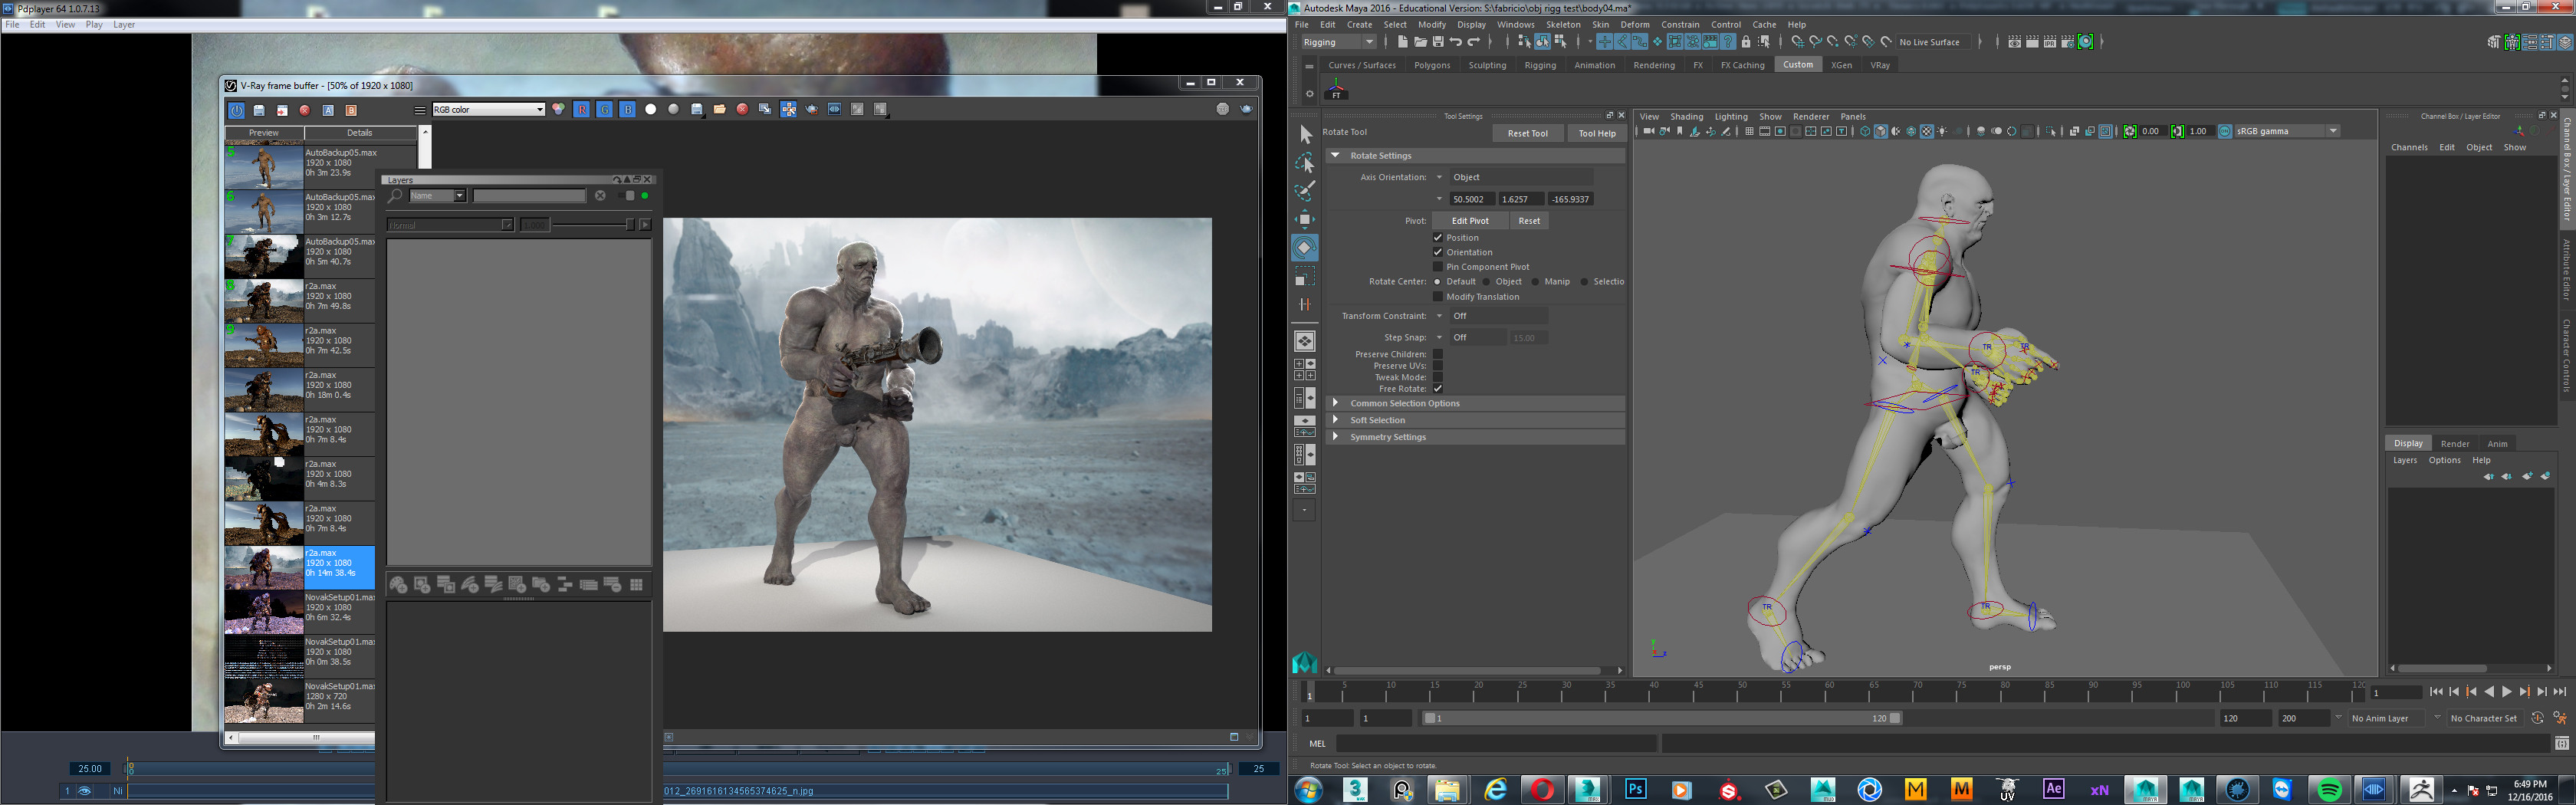Screen dimensions: 2576x805
Task: Select the Manip rotate center radio button
Action: click(x=1535, y=282)
